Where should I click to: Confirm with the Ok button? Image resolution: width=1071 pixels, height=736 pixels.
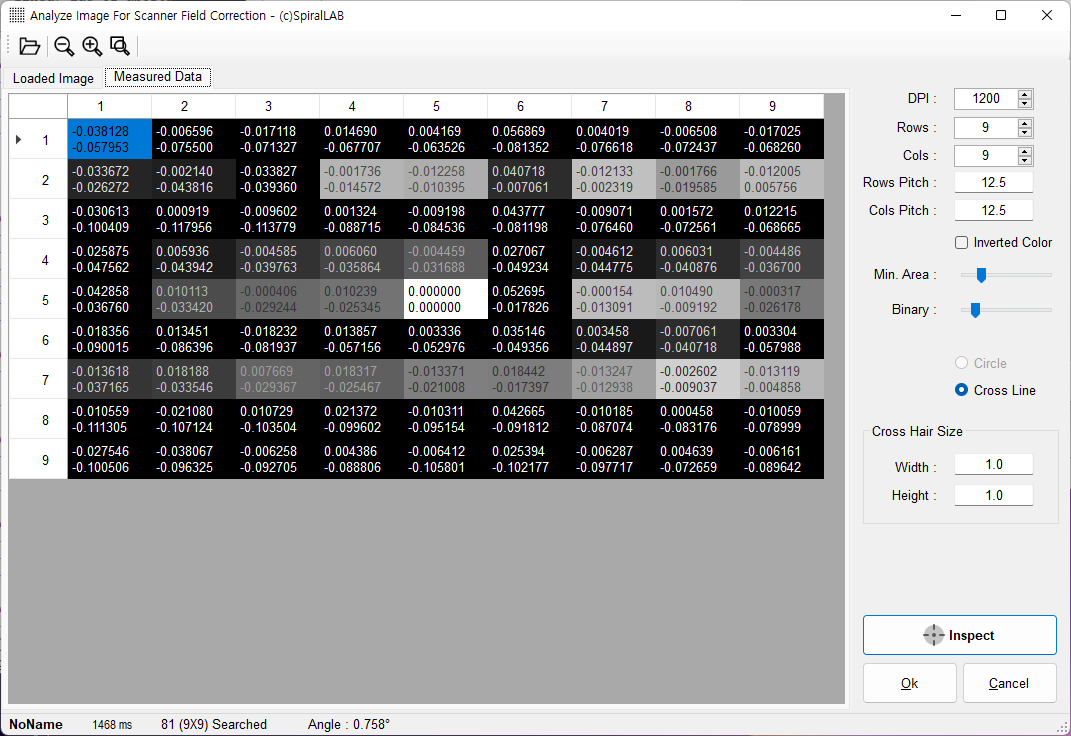click(910, 683)
